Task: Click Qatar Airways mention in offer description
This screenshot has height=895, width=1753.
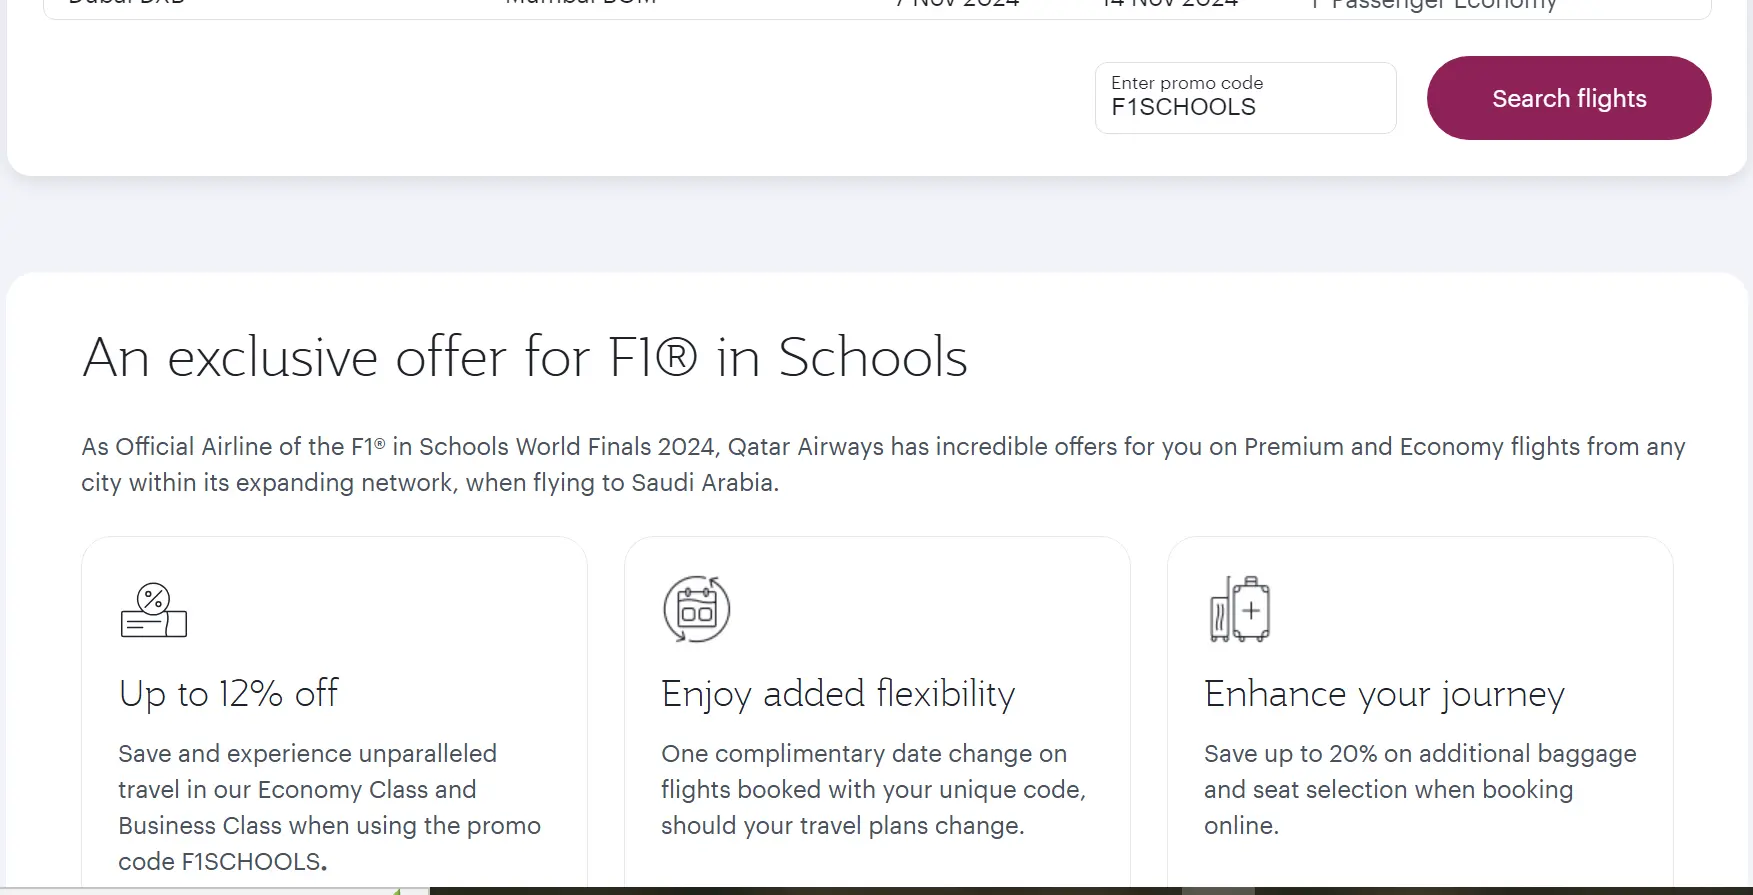Action: [x=804, y=447]
